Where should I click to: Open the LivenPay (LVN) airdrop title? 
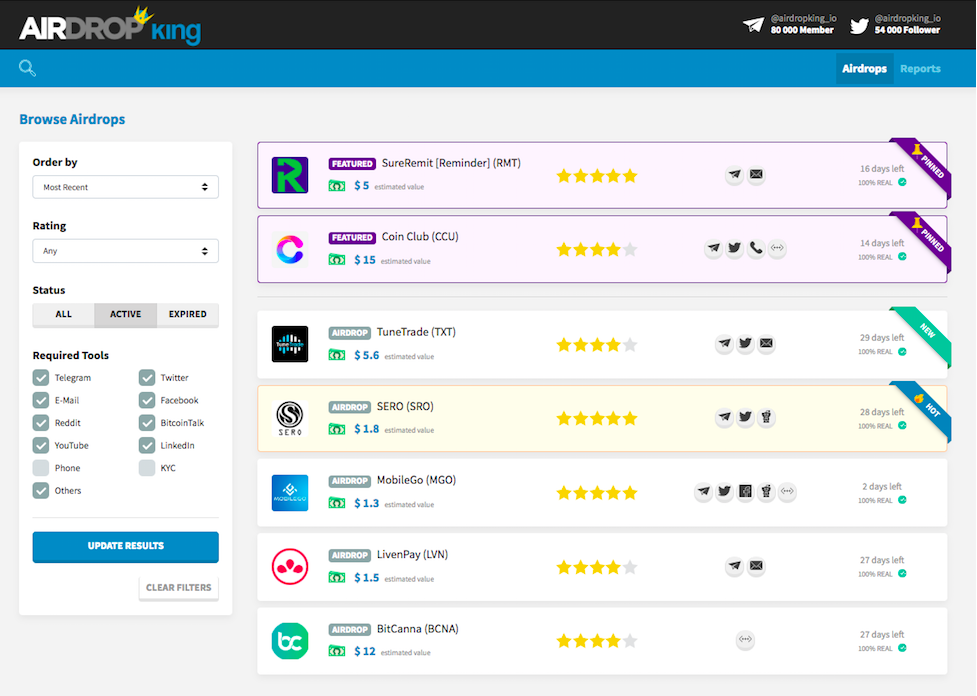(x=412, y=555)
